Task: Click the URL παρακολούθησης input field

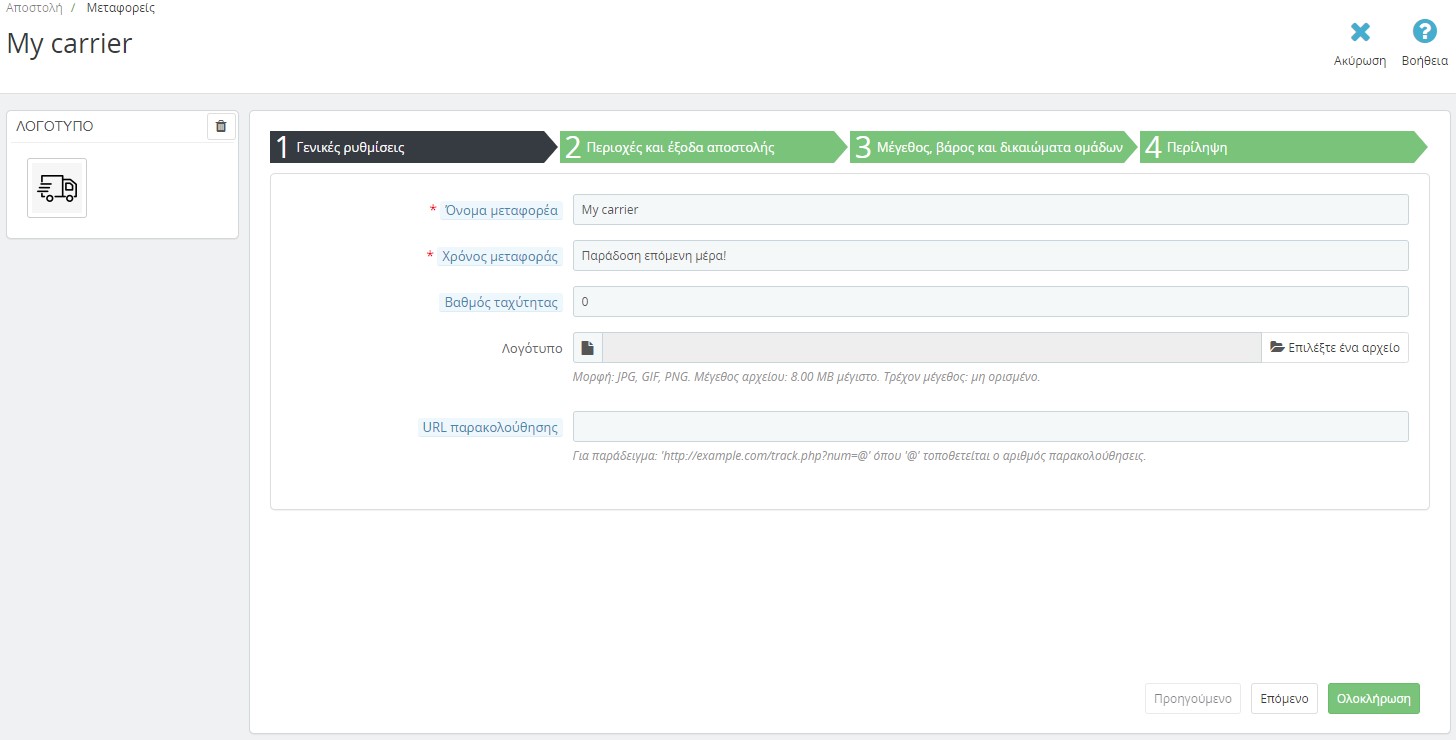Action: pyautogui.click(x=990, y=427)
